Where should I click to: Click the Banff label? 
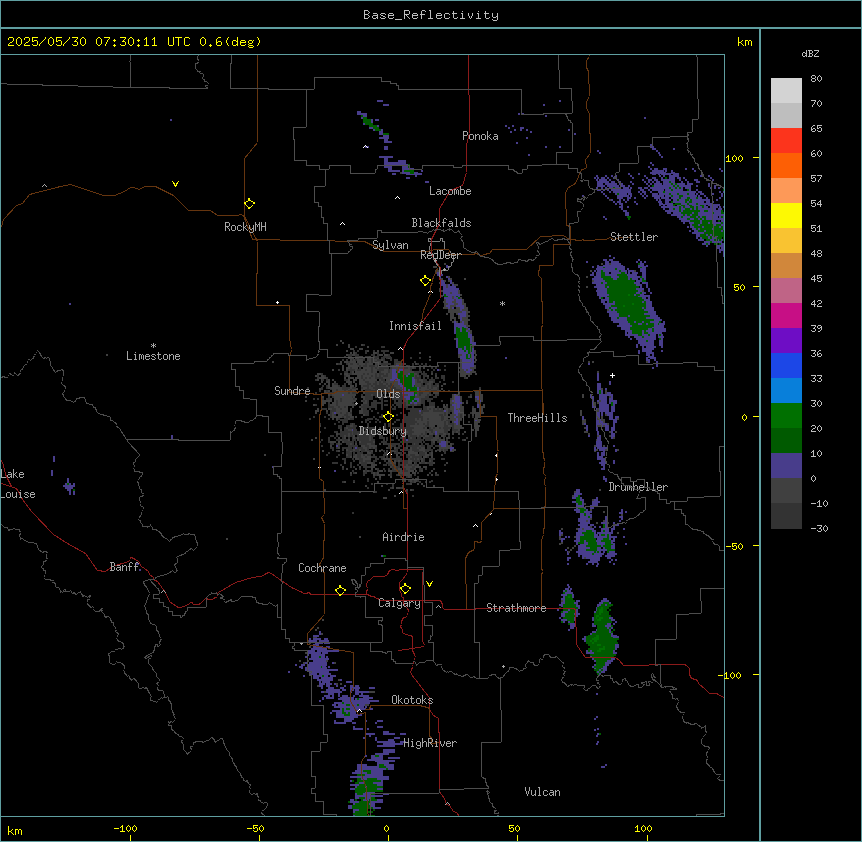click(124, 567)
